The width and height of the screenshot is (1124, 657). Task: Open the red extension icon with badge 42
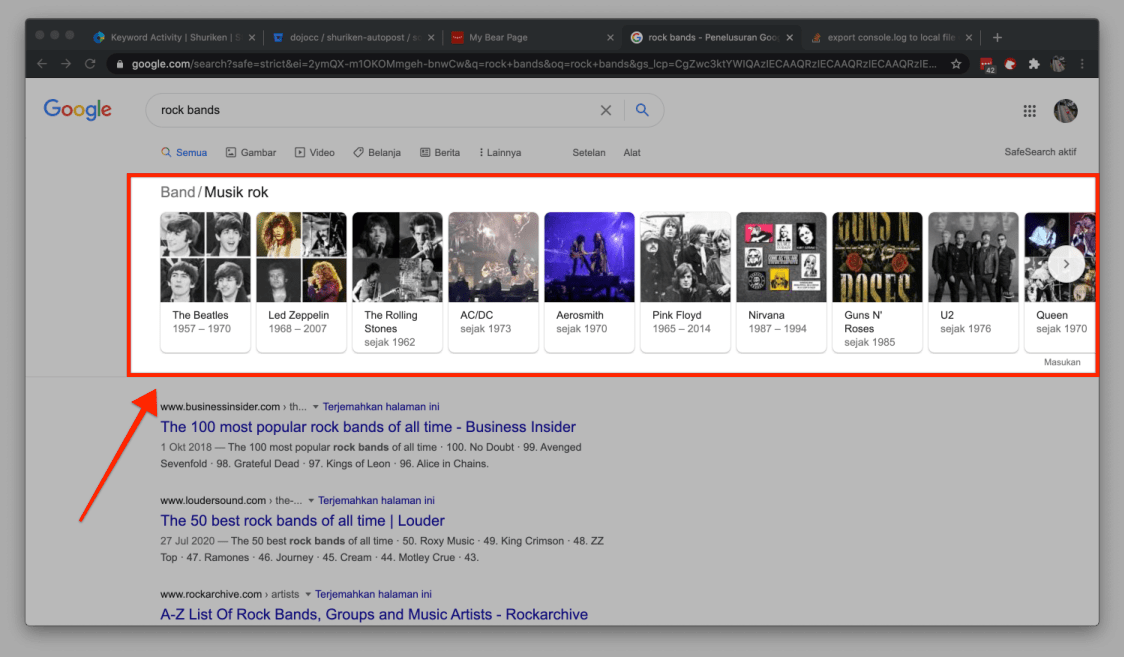click(987, 64)
